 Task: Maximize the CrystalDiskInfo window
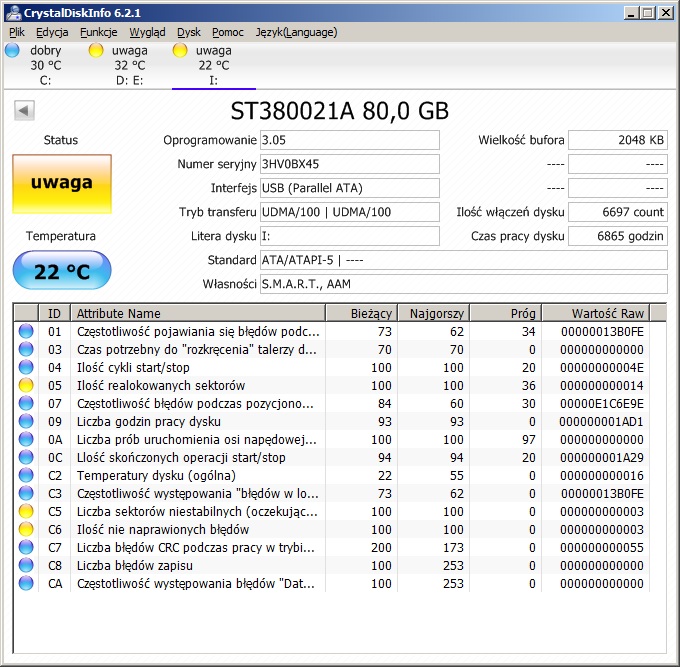(x=648, y=13)
